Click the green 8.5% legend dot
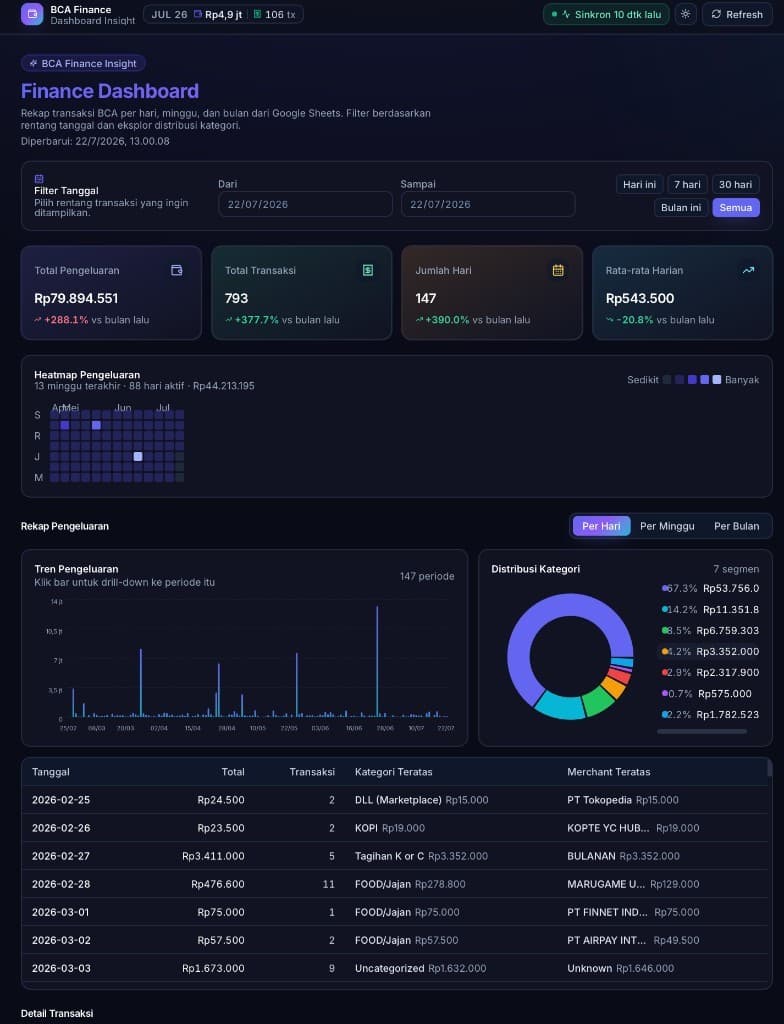This screenshot has height=1024, width=784. tap(664, 630)
